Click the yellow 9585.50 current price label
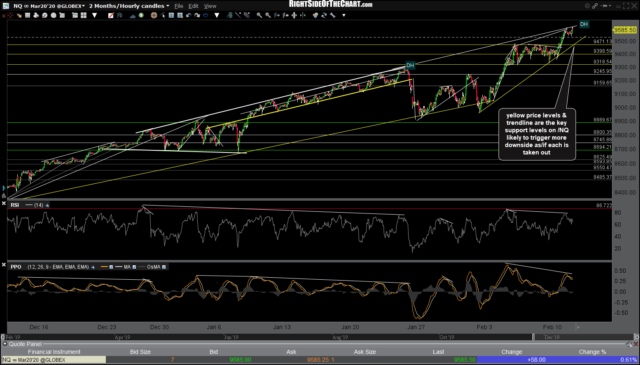 click(x=625, y=30)
